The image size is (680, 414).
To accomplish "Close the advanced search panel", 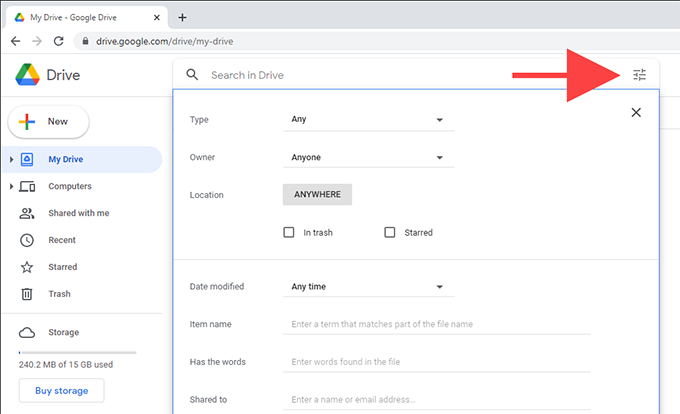I will pyautogui.click(x=636, y=113).
